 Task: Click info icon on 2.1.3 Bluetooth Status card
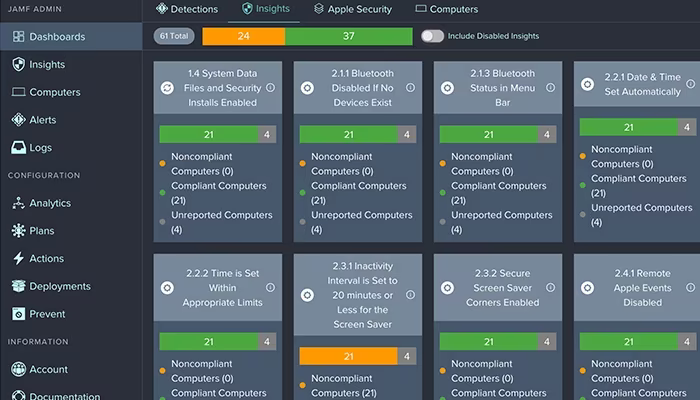click(x=550, y=88)
